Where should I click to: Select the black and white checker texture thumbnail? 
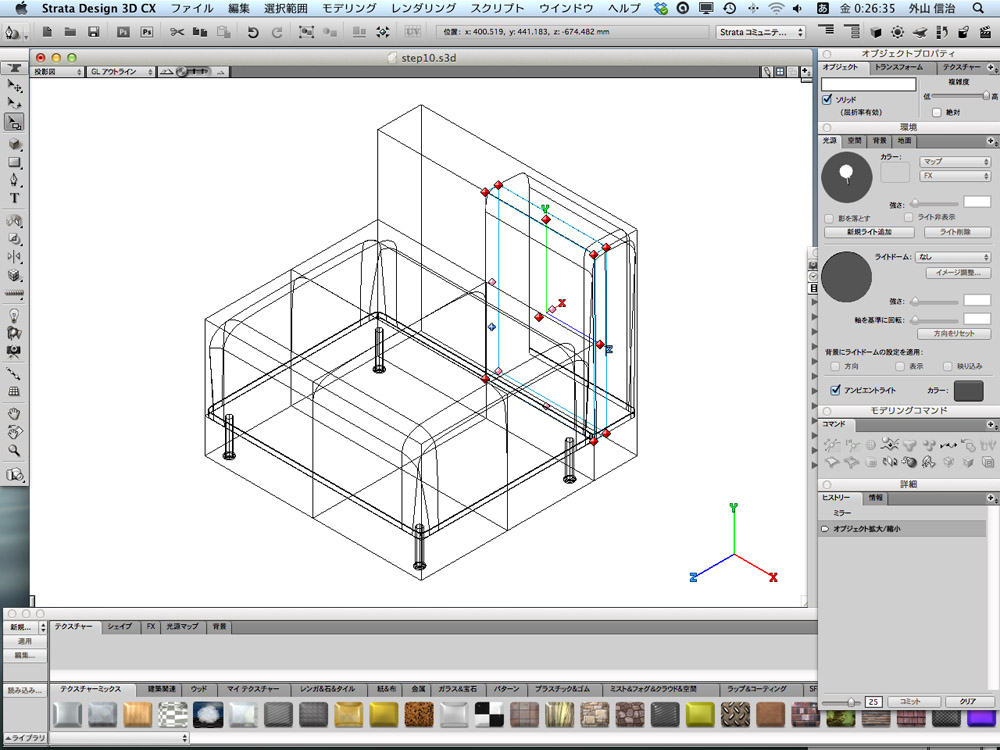coord(489,714)
